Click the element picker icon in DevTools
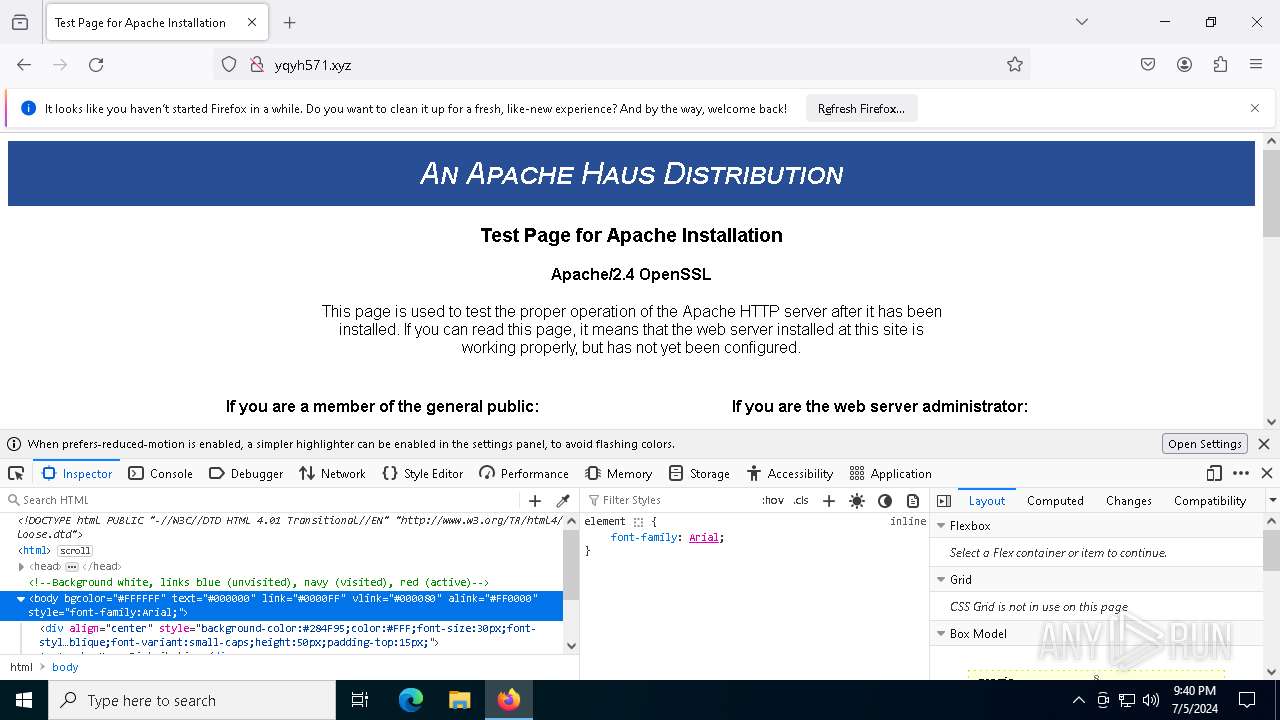 tap(16, 473)
